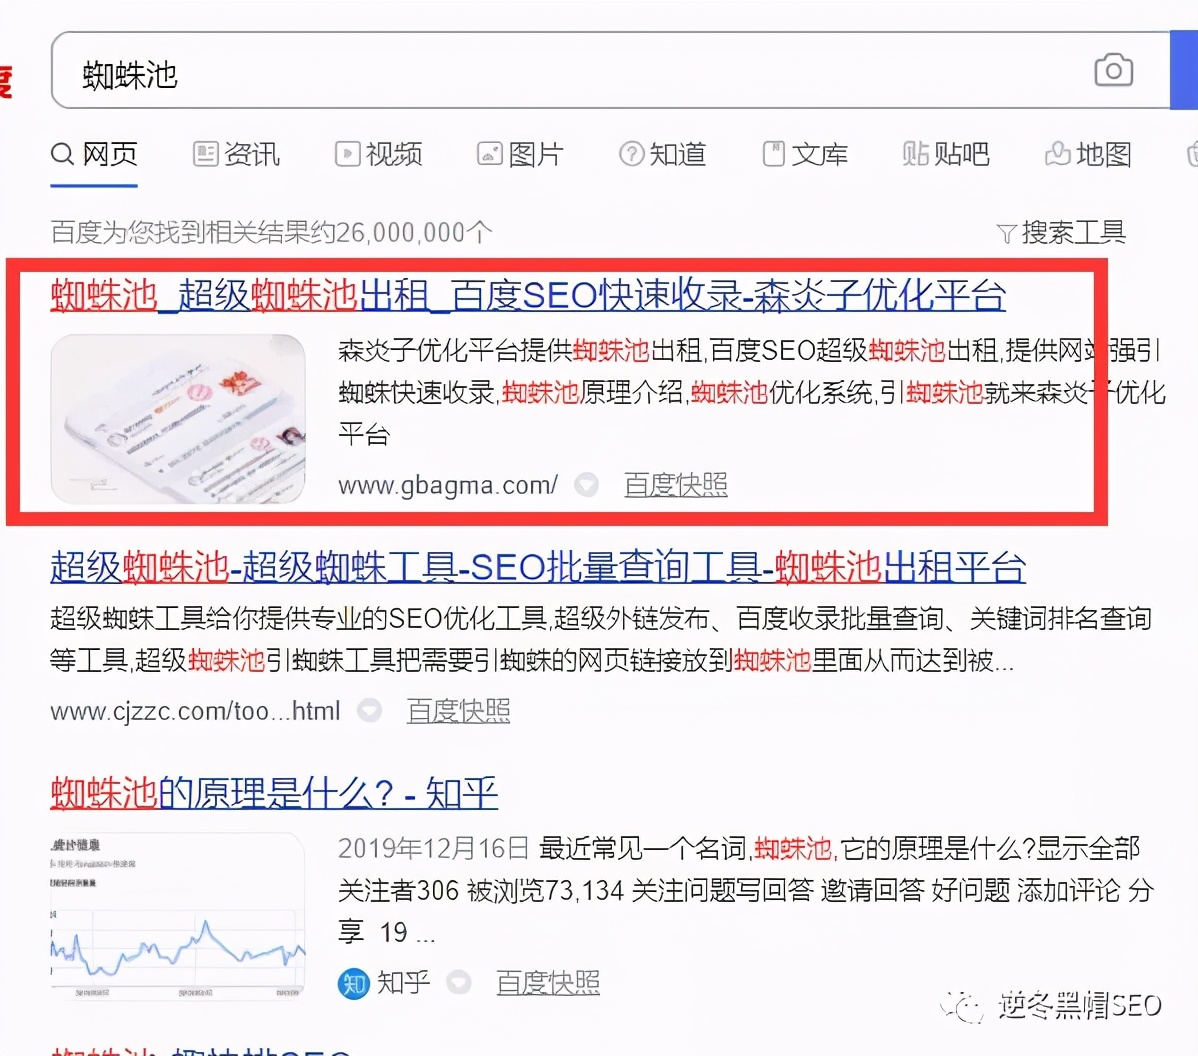
Task: Open the 视频 tab
Action: pyautogui.click(x=378, y=154)
